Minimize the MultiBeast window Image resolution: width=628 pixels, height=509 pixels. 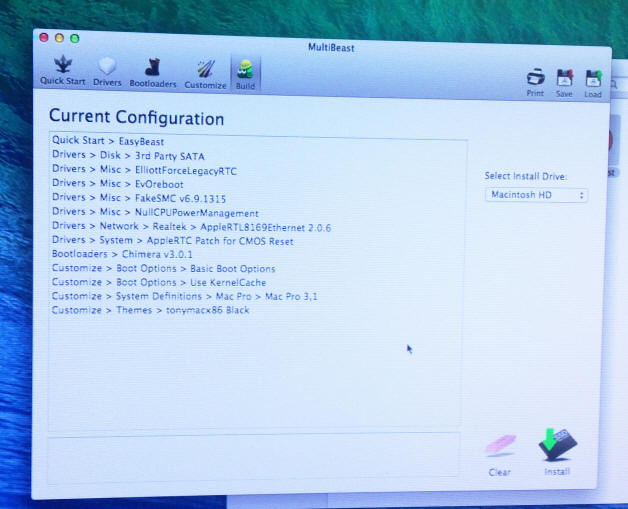(x=59, y=38)
